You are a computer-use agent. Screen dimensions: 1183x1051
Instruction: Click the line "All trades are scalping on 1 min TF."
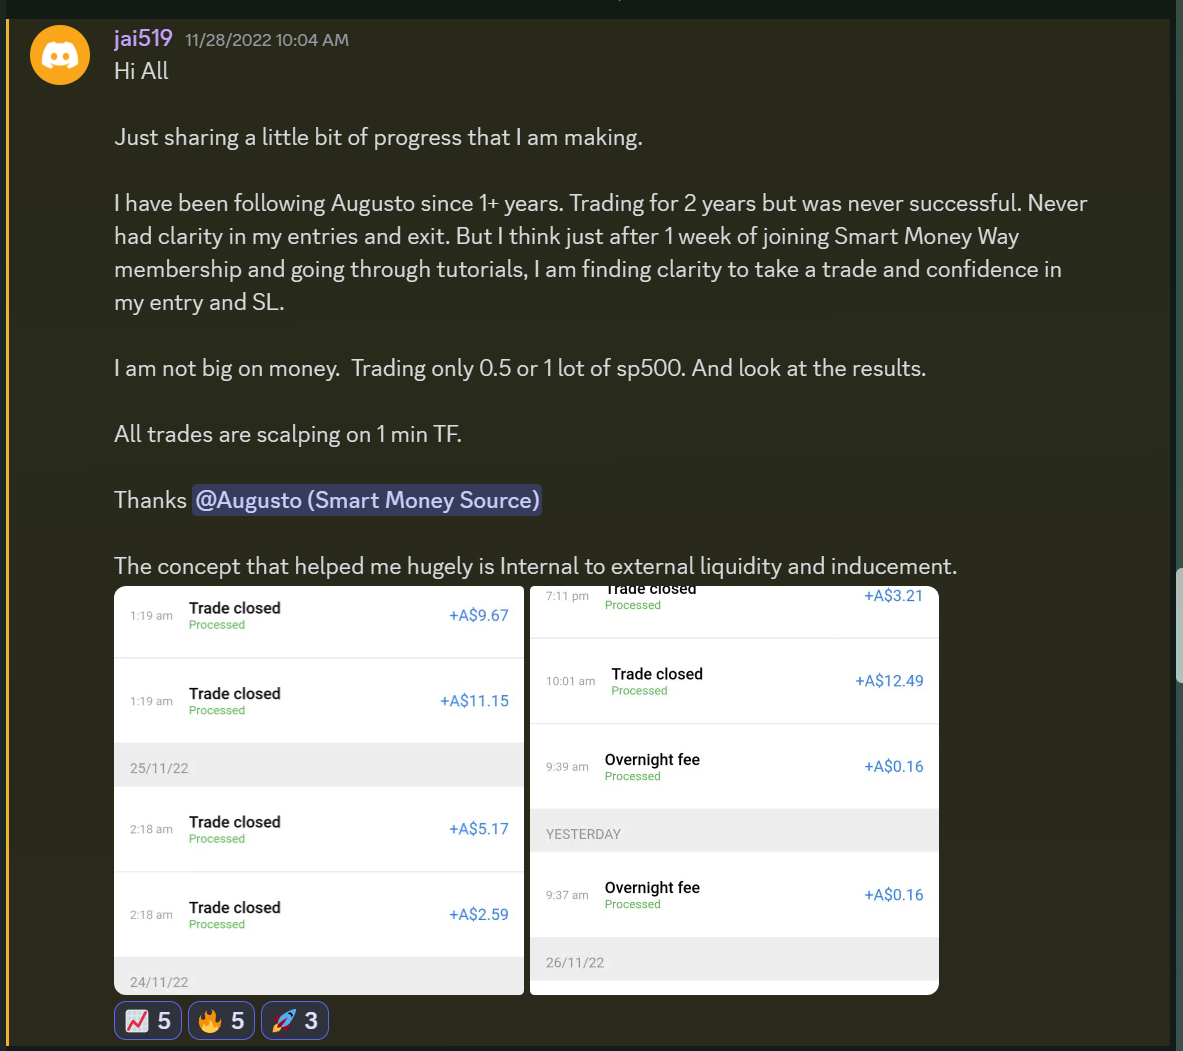coord(287,435)
